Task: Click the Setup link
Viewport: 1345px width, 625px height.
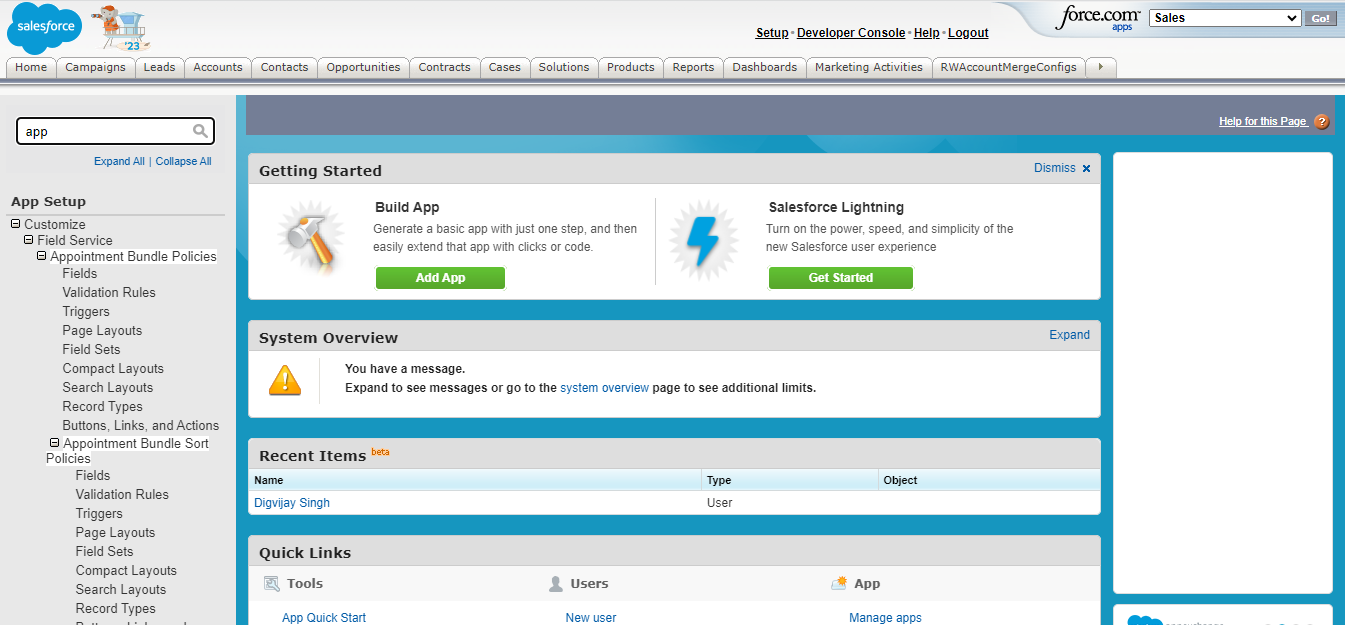Action: pos(772,33)
